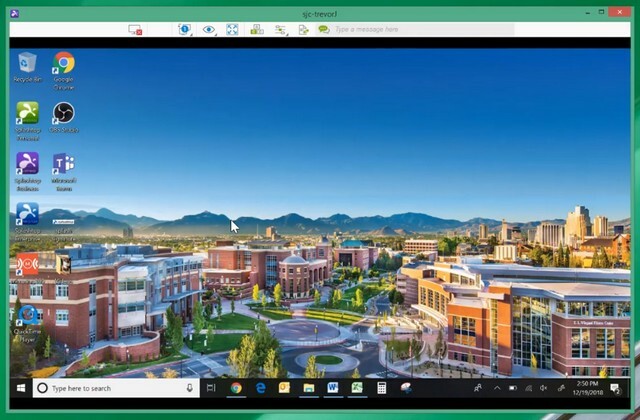Toggle the eye view option in toolbar
This screenshot has height=420, width=640.
pos(209,30)
